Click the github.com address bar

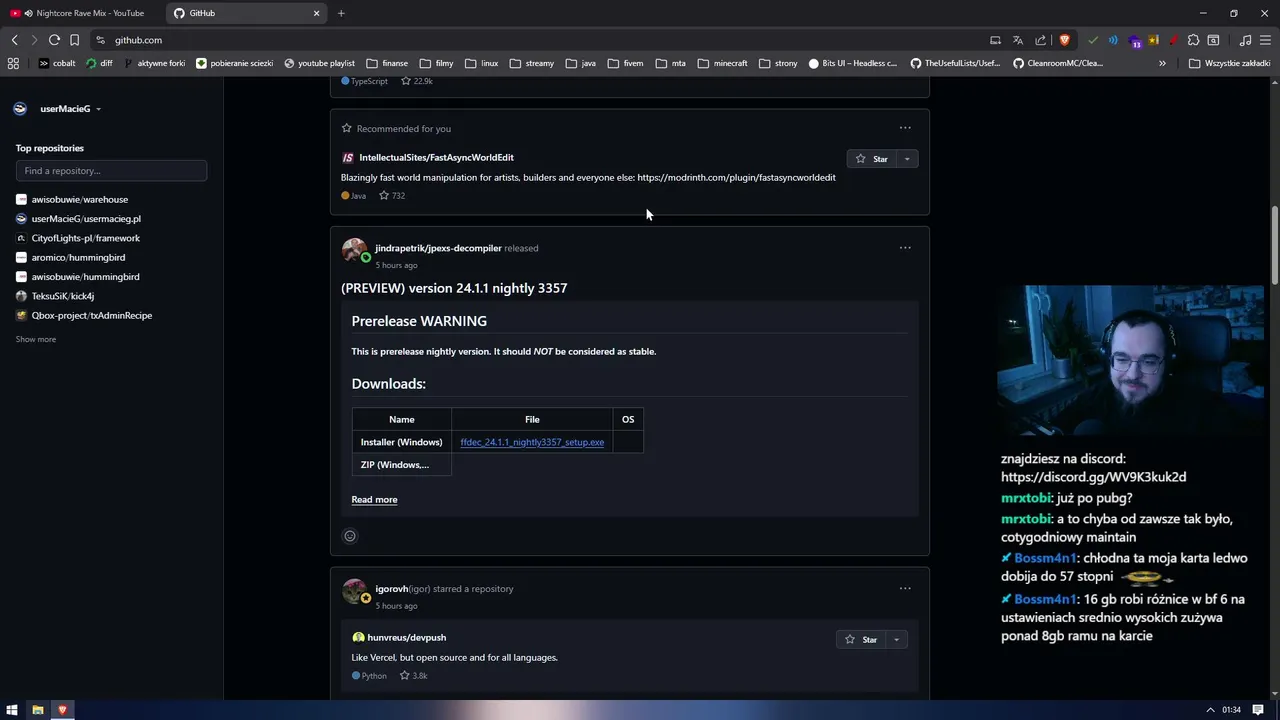point(540,40)
